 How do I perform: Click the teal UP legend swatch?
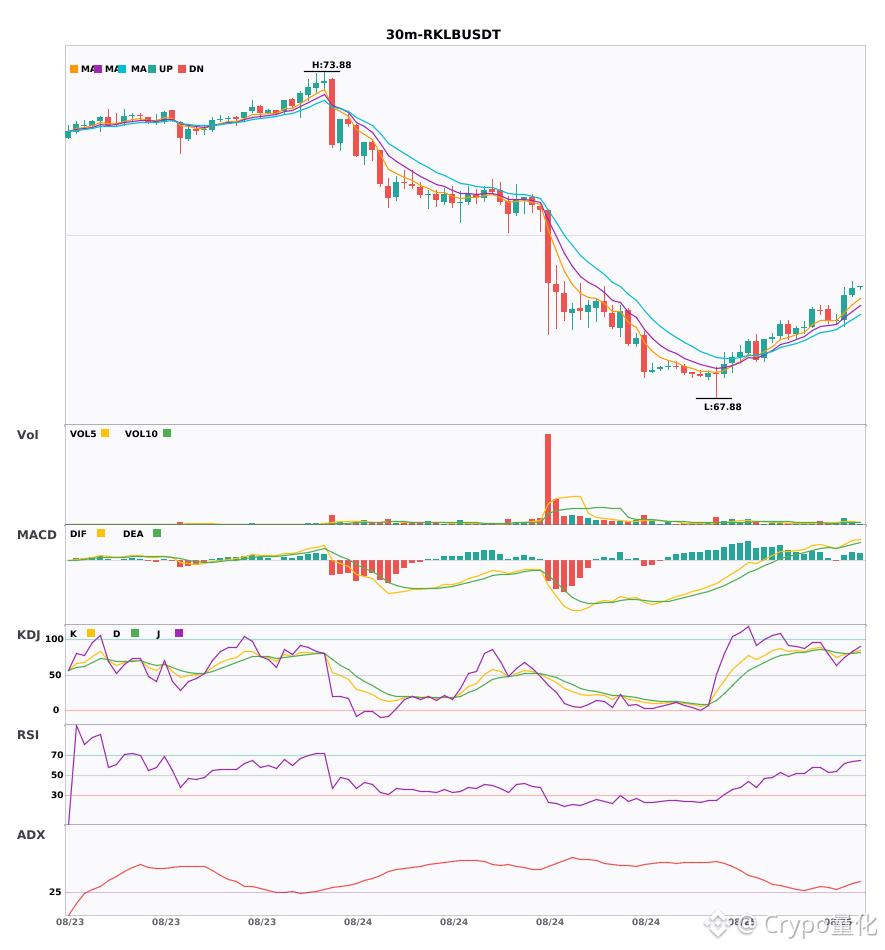pyautogui.click(x=152, y=69)
